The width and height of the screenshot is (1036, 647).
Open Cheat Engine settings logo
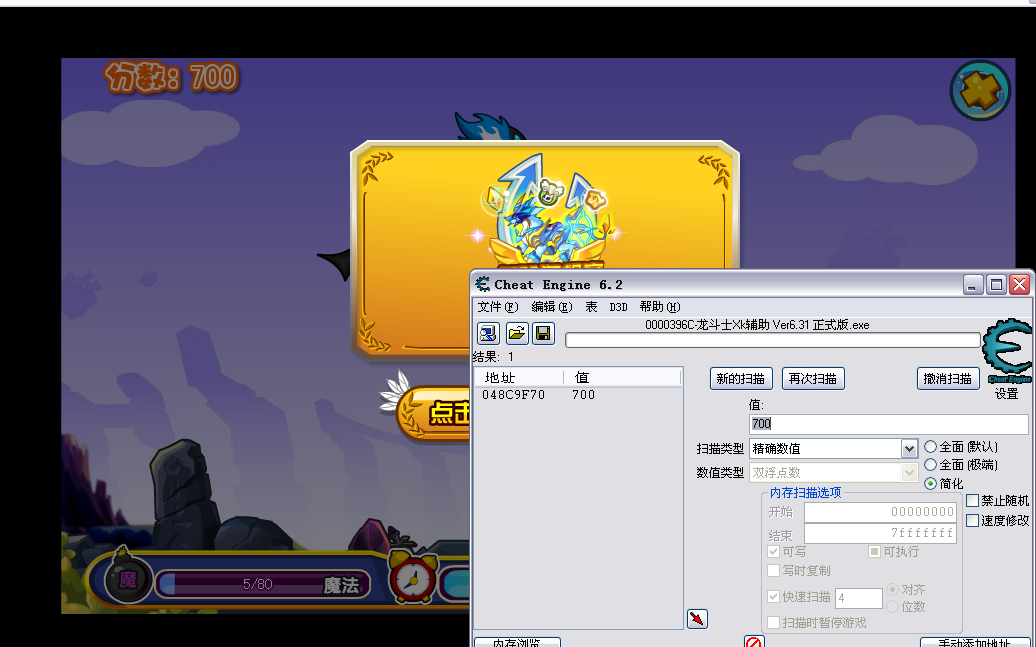1008,352
